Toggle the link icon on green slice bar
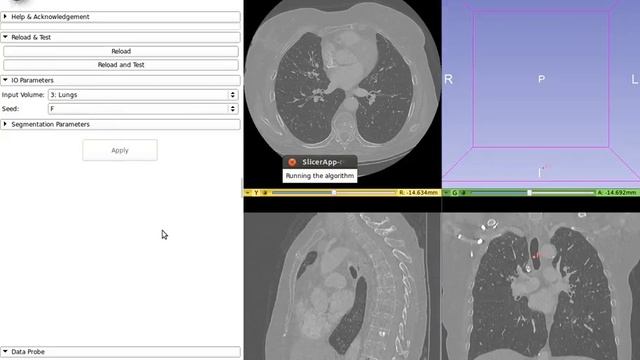This screenshot has width=640, height=360. 463,192
